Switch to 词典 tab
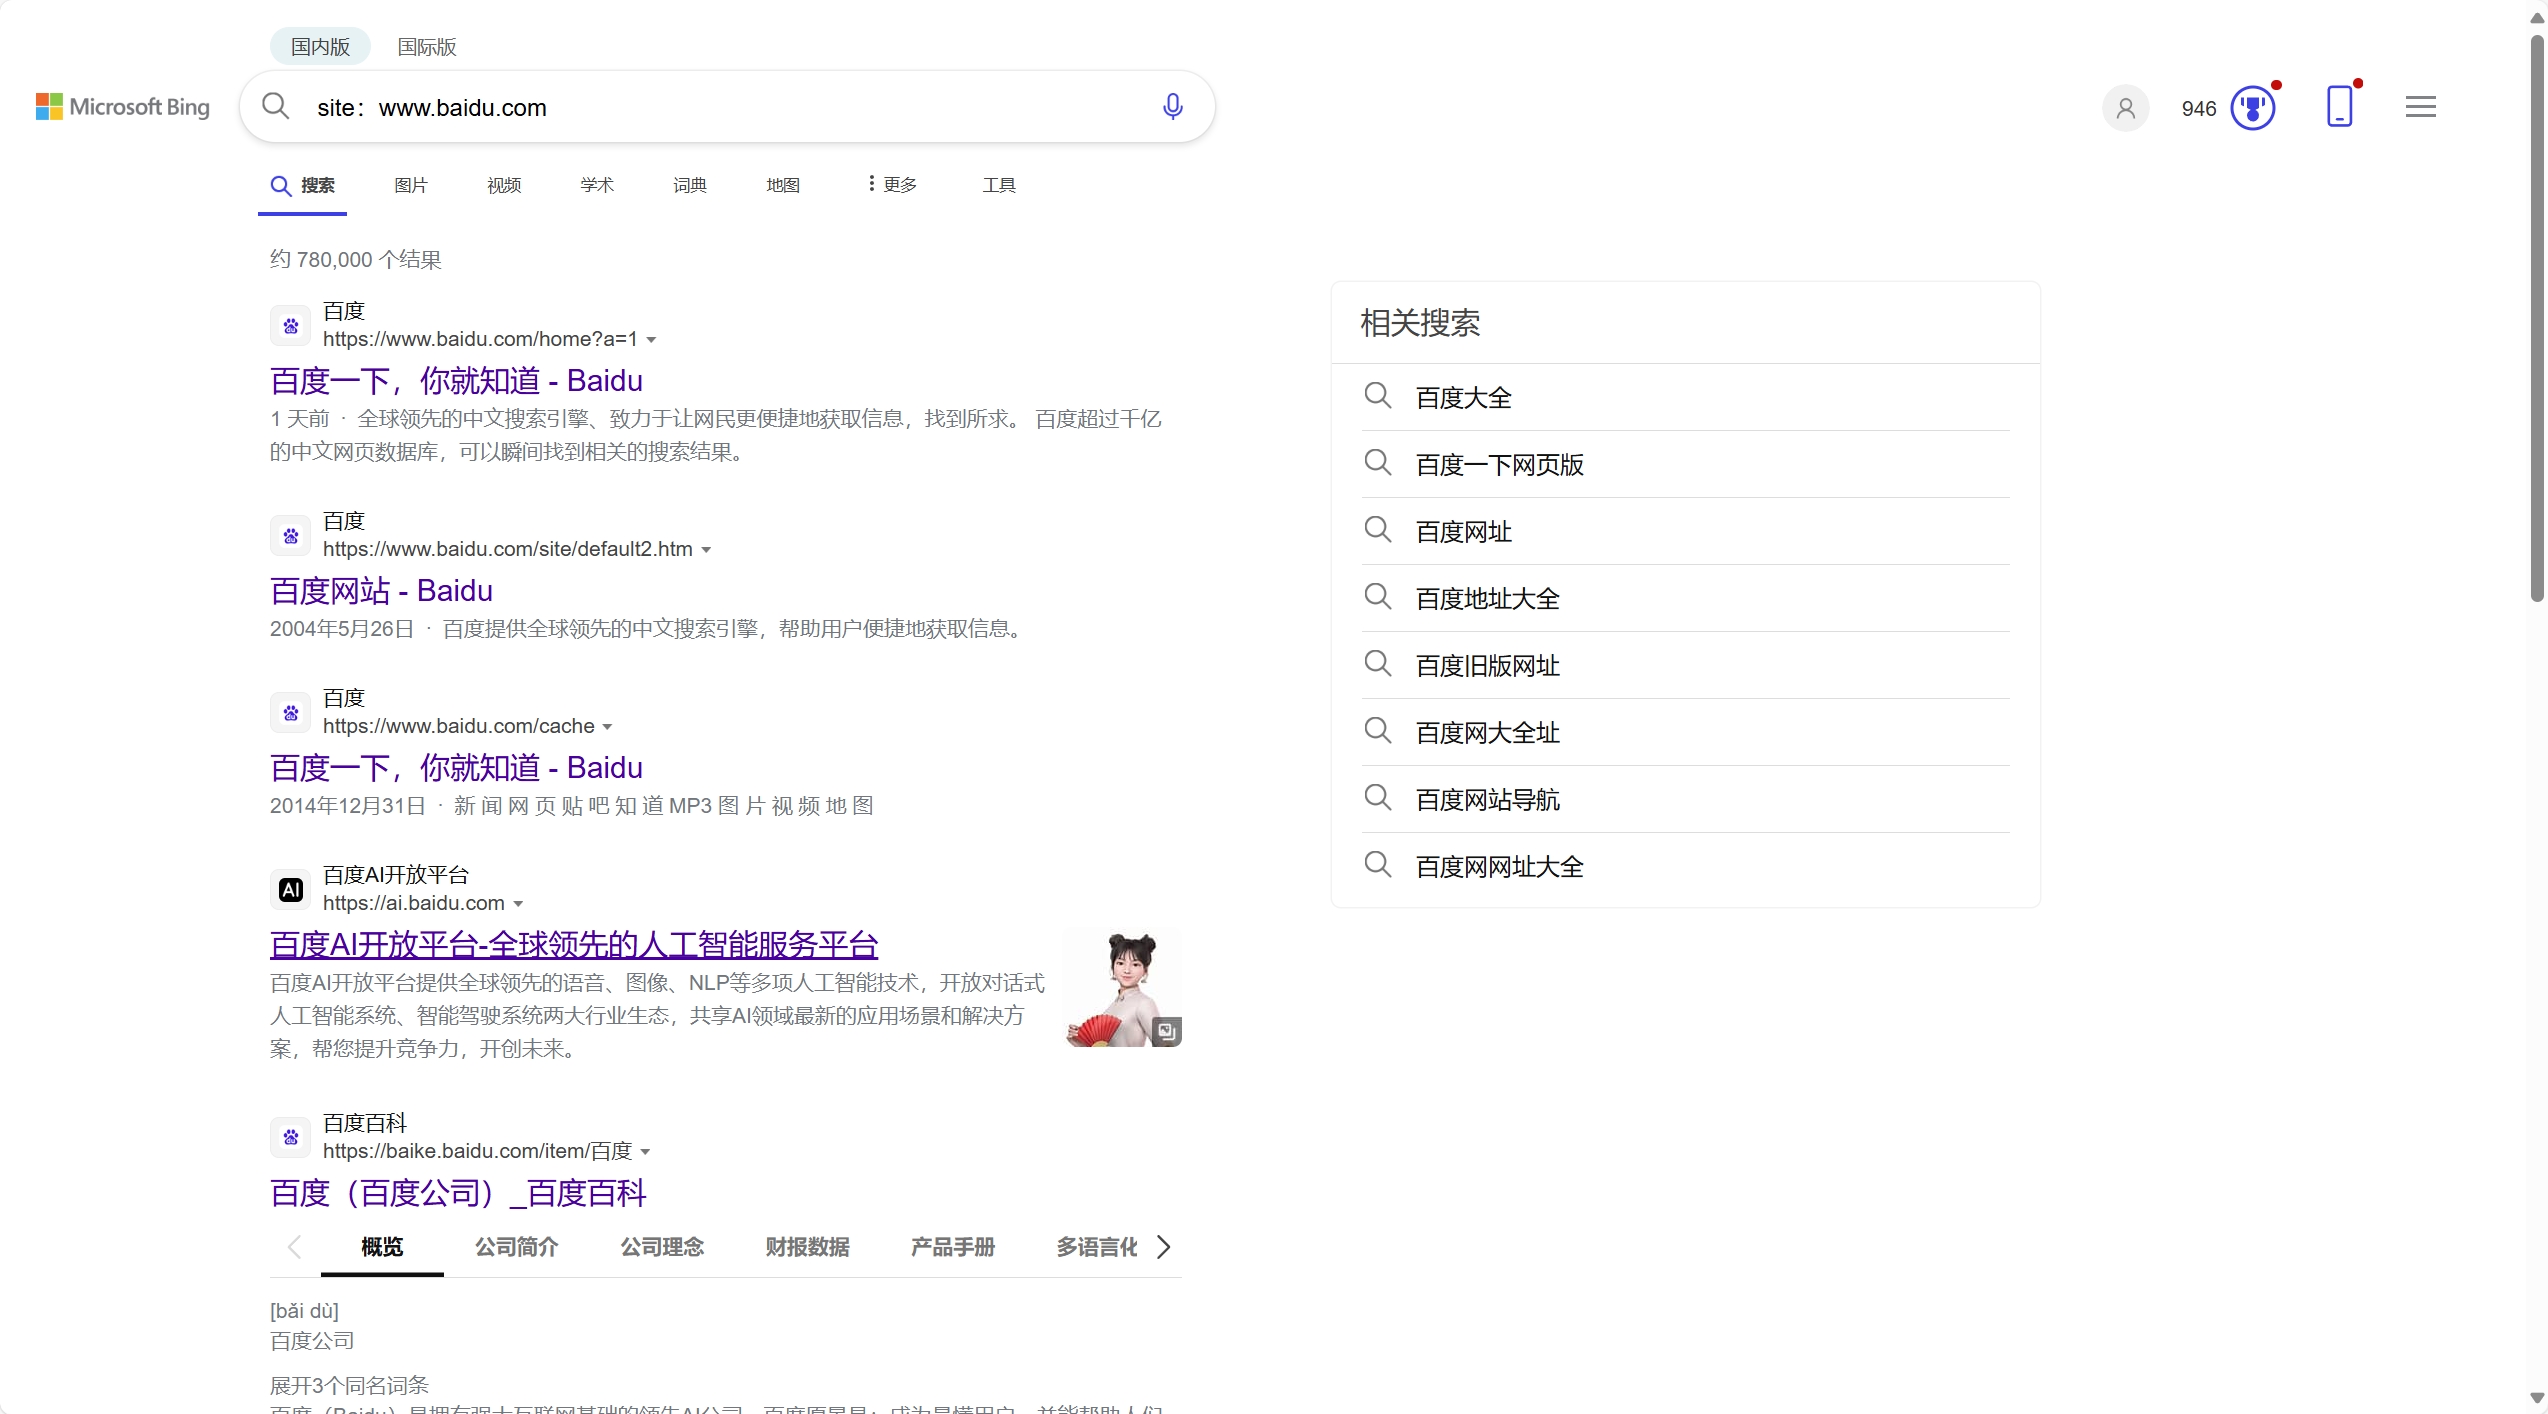 coord(690,186)
